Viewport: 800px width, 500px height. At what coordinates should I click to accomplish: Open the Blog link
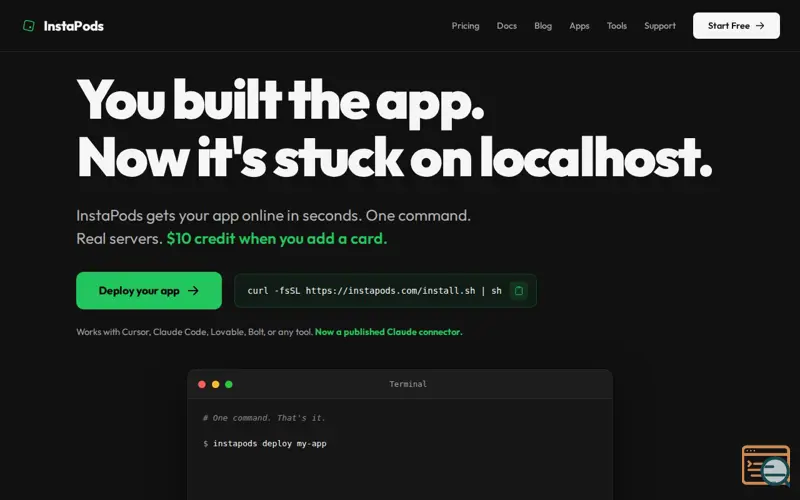543,26
